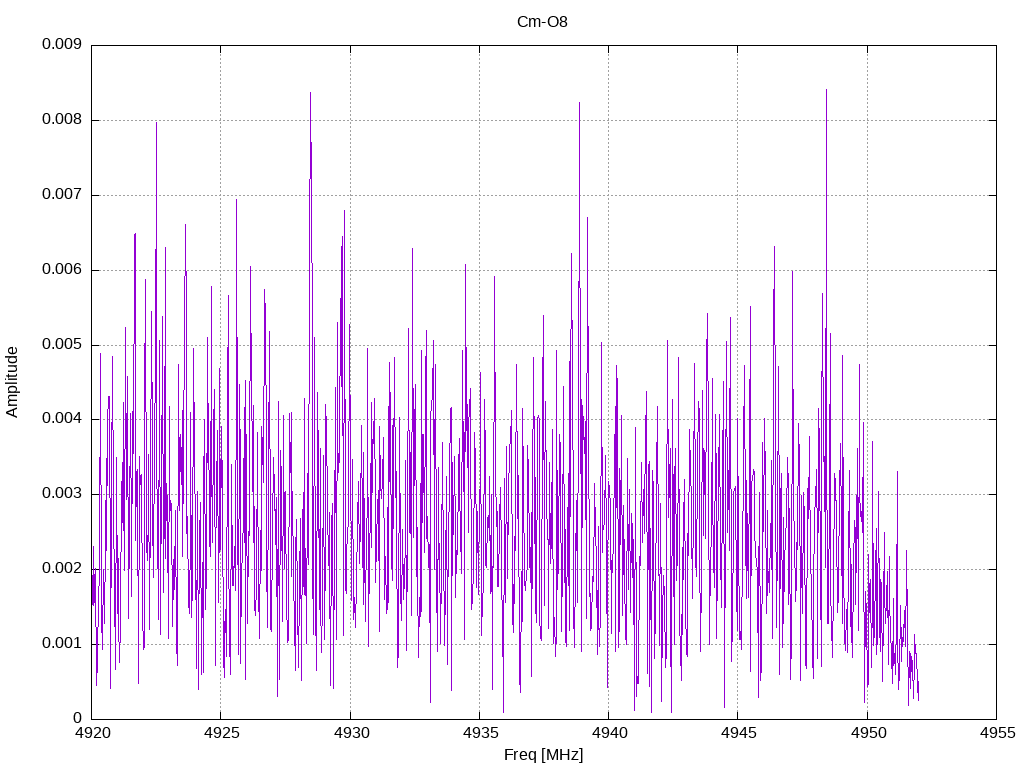This screenshot has height=768, width=1024.
Task: Click the 0.006 y-axis tick label
Action: 61,269
